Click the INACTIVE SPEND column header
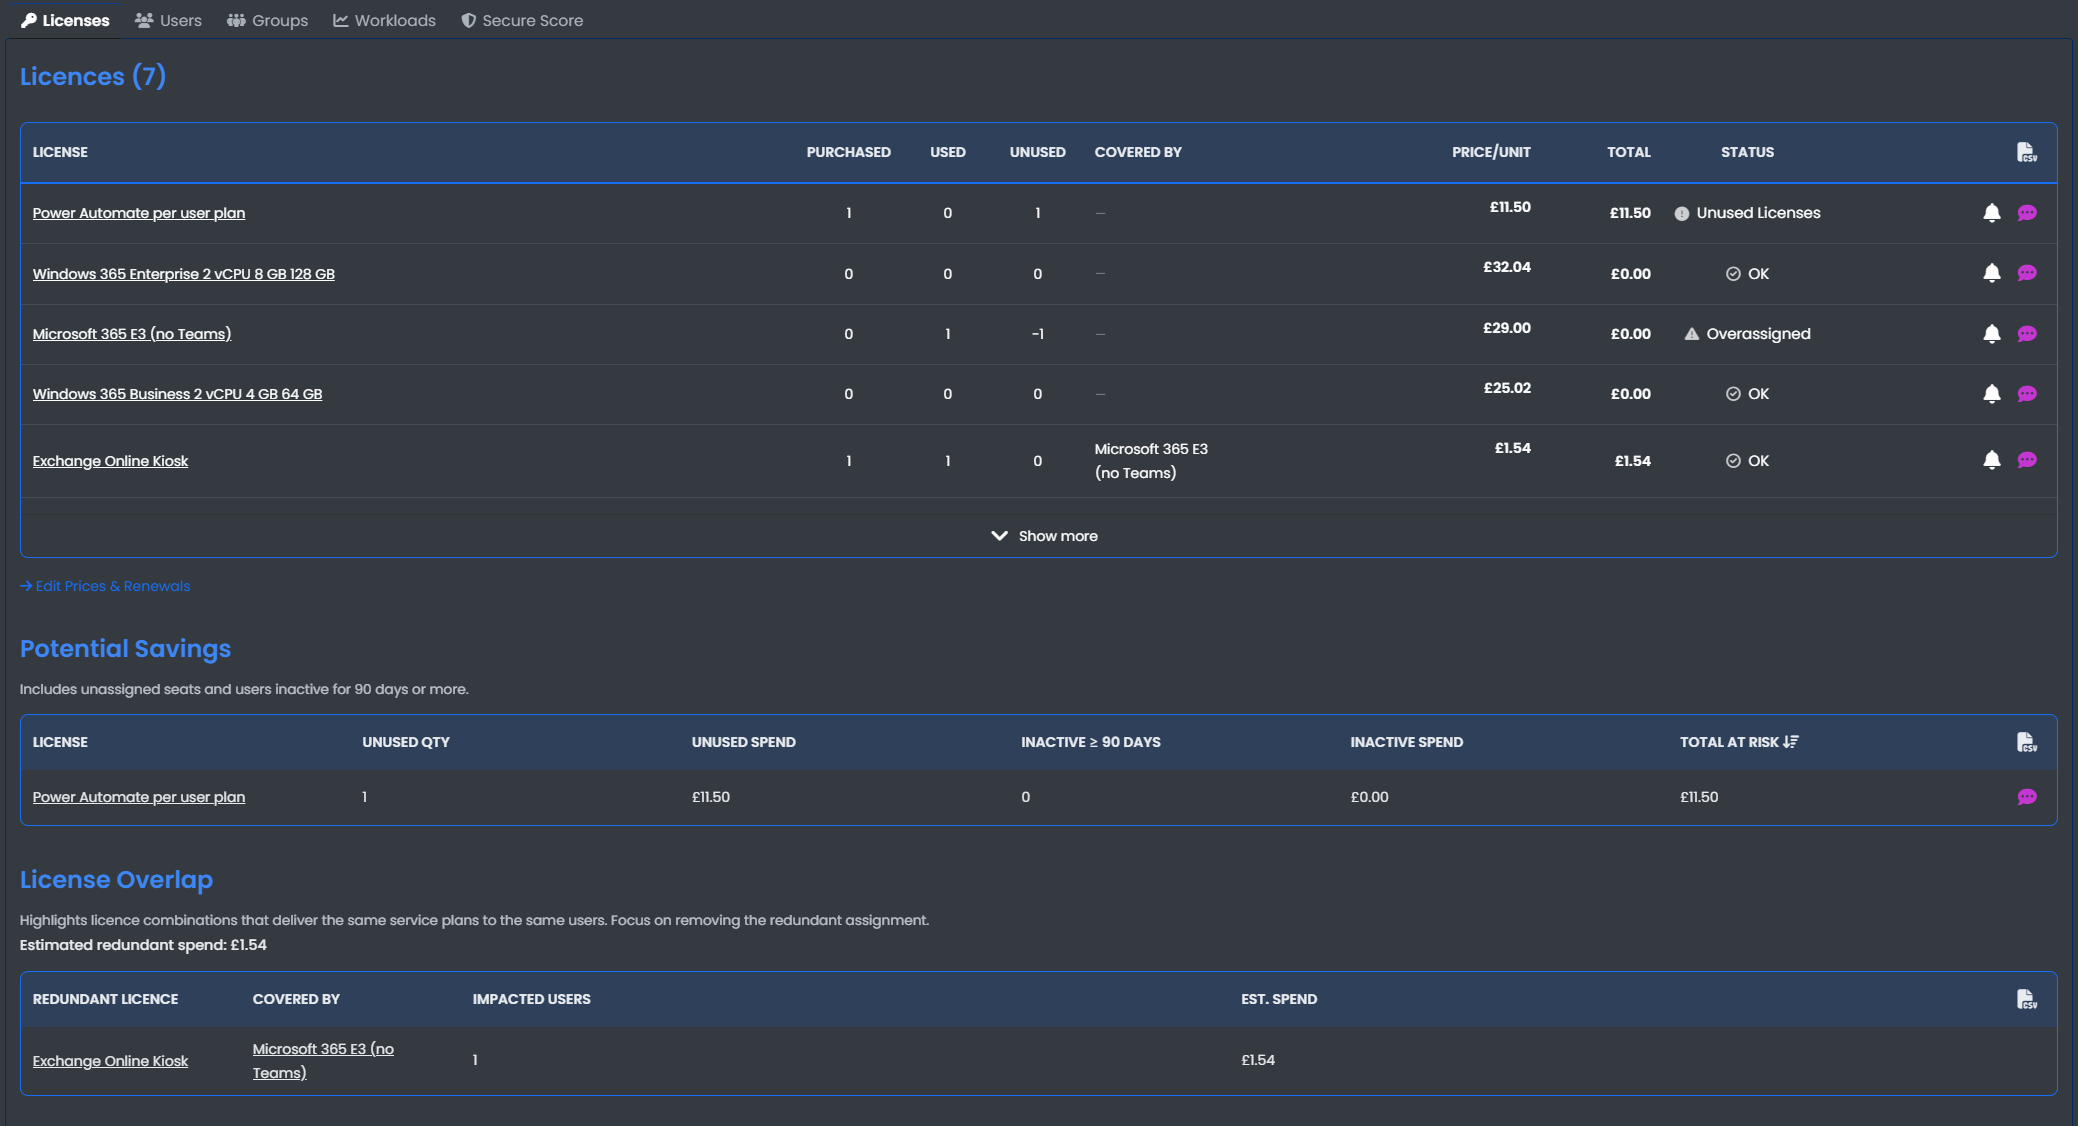This screenshot has width=2078, height=1126. point(1407,742)
